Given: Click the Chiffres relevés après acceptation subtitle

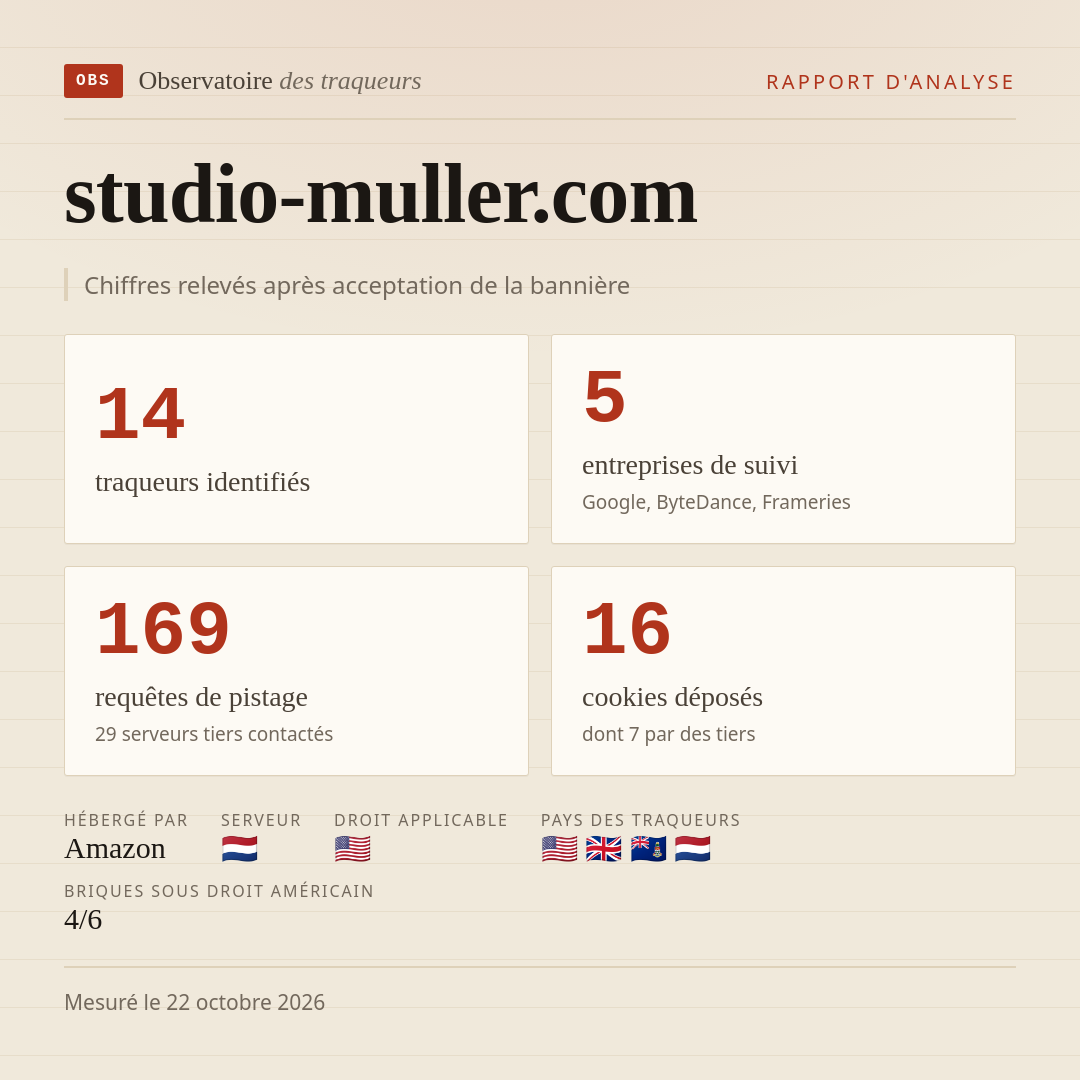Looking at the screenshot, I should [357, 285].
